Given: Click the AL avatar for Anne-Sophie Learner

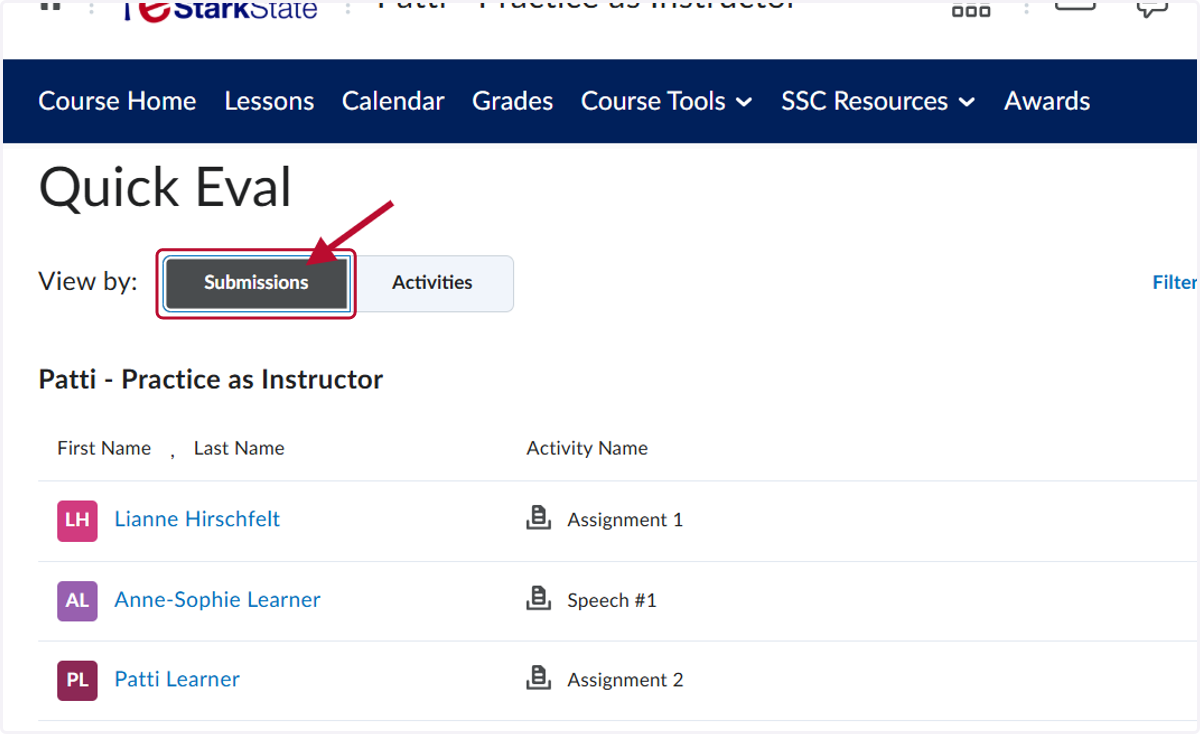Looking at the screenshot, I should [77, 600].
